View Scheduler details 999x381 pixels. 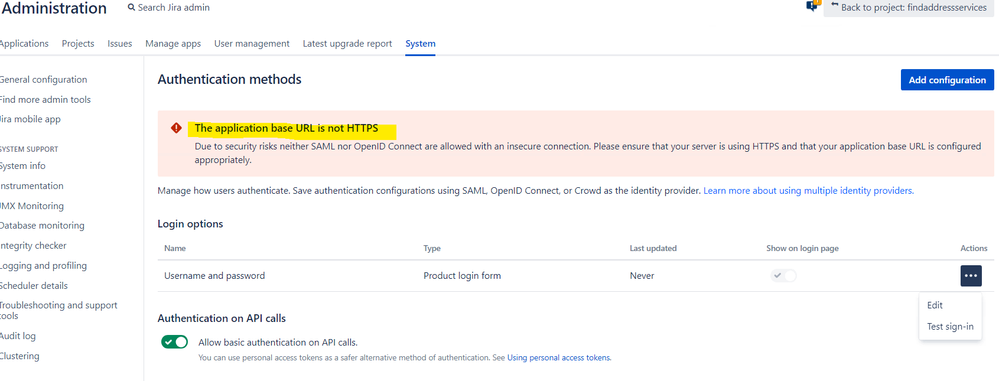pos(33,285)
